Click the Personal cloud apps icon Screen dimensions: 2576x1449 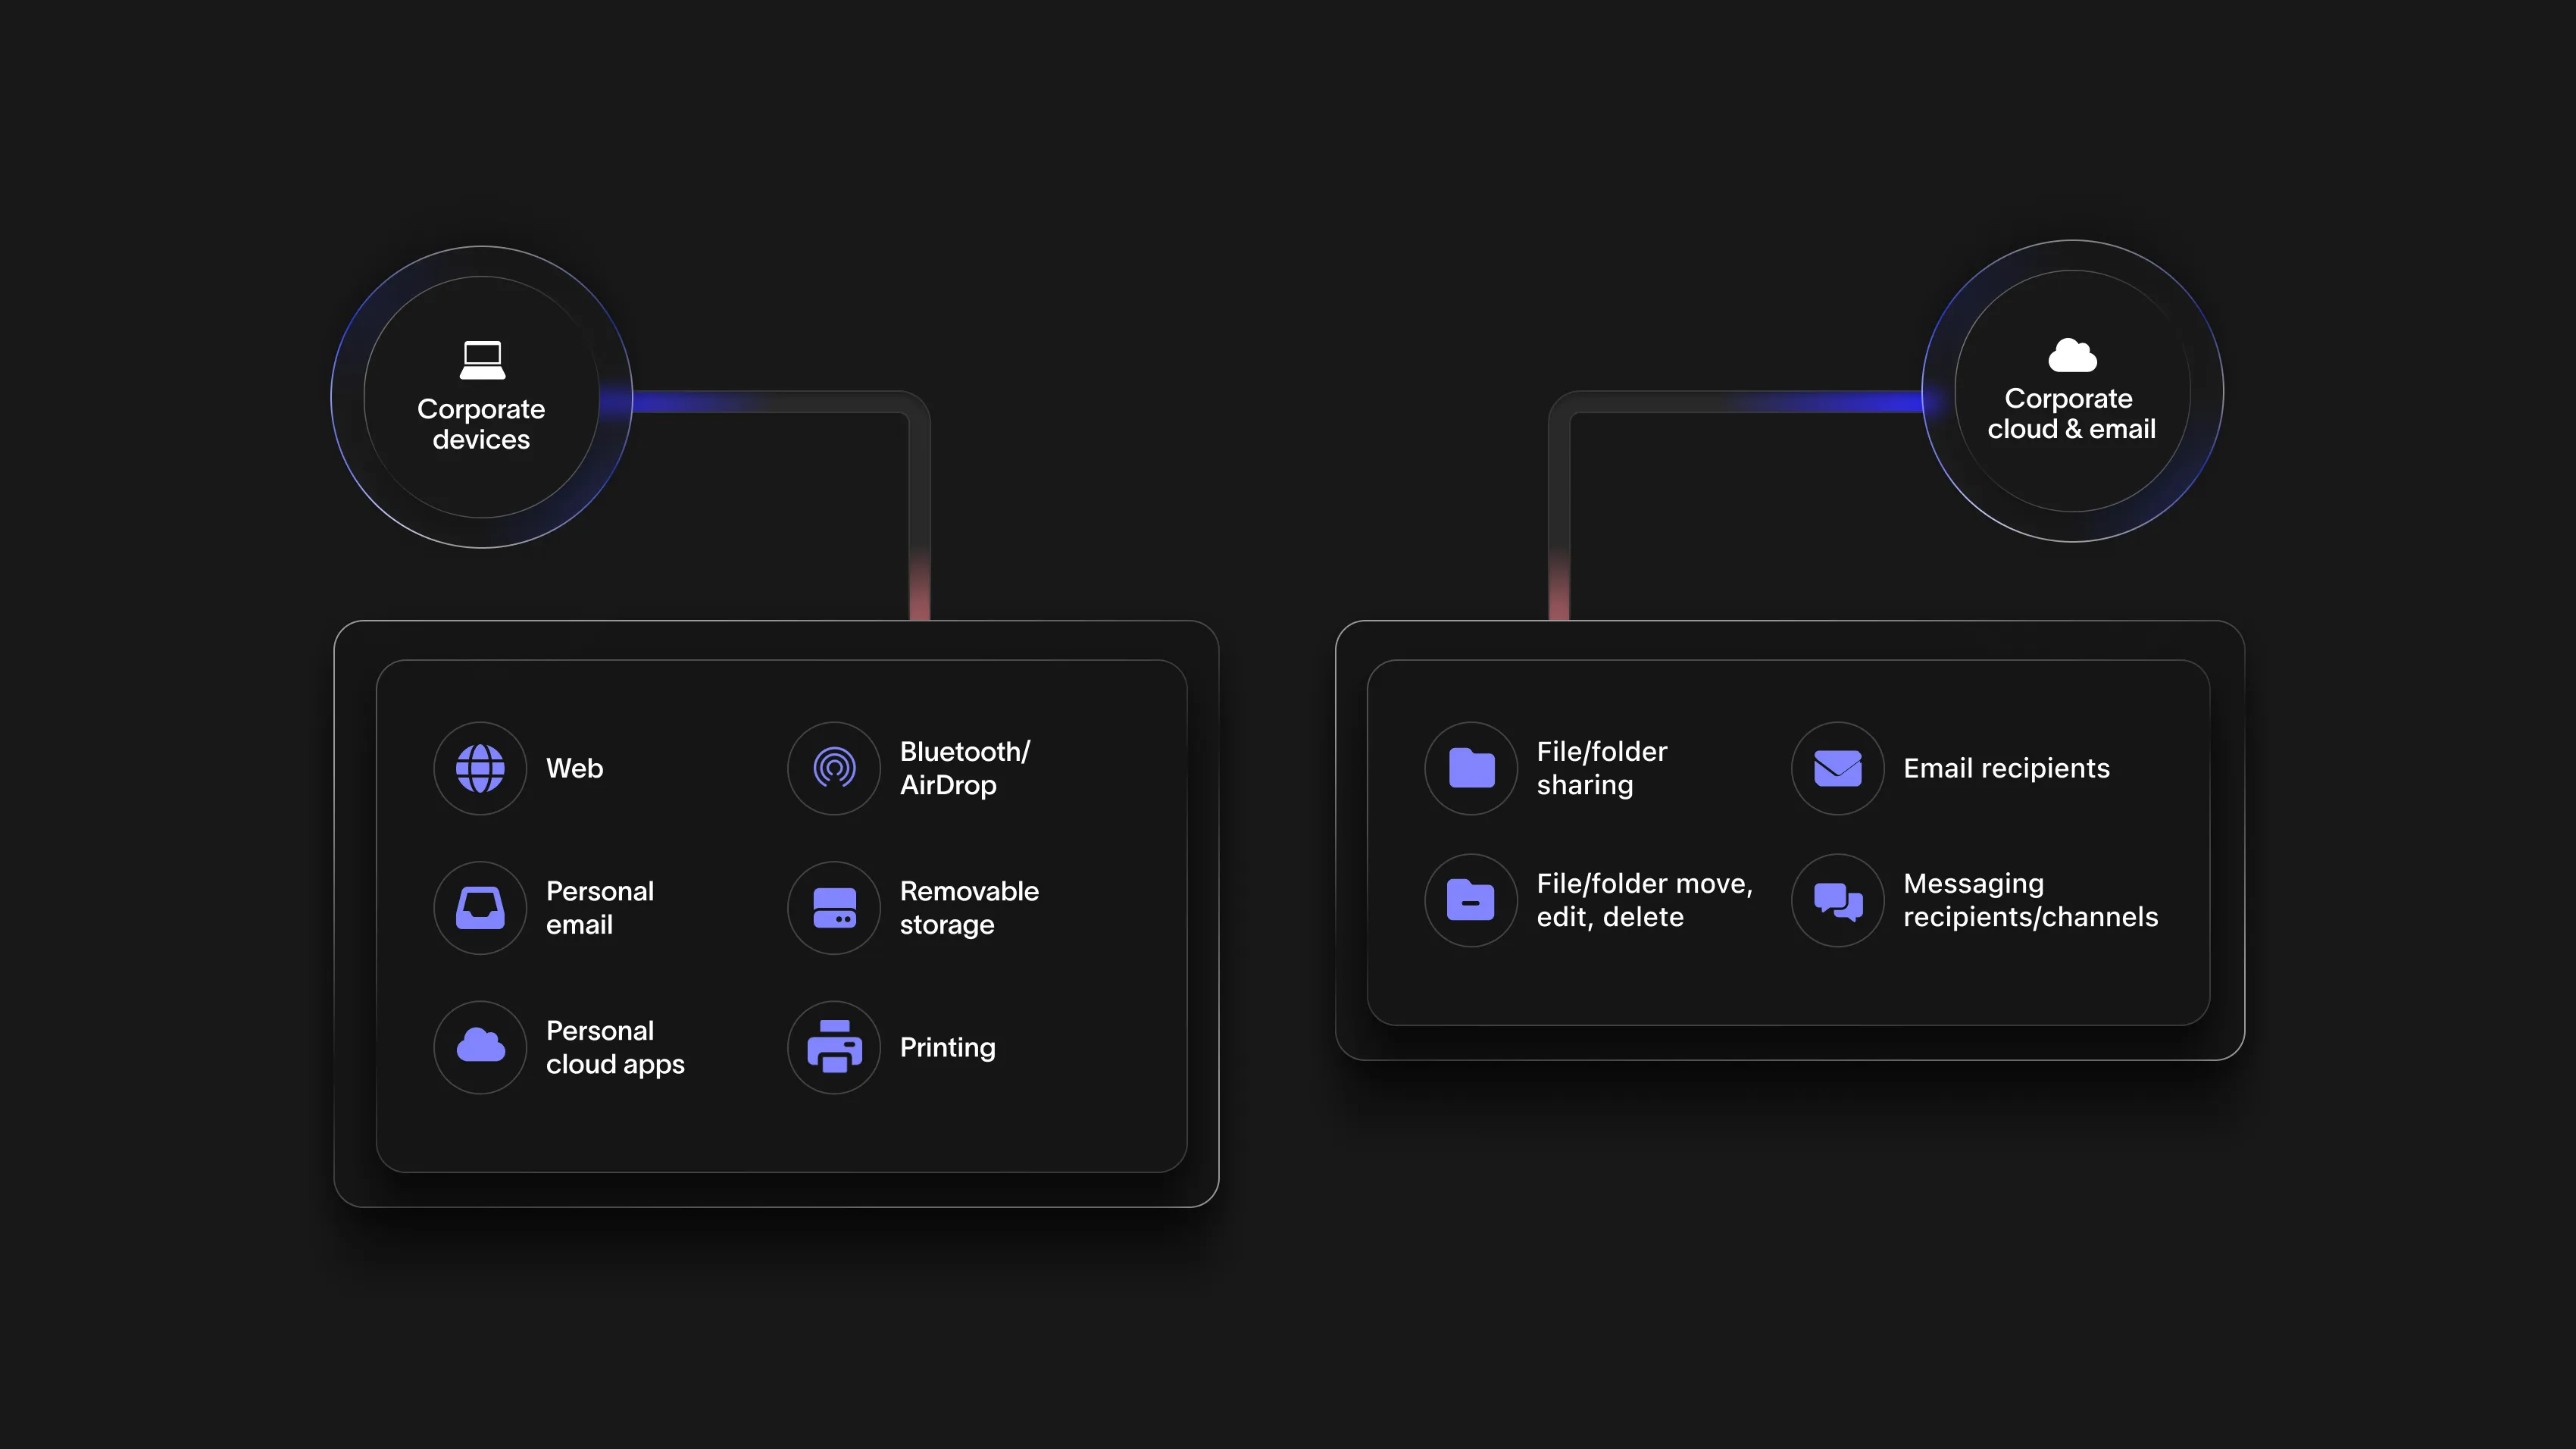(480, 1046)
